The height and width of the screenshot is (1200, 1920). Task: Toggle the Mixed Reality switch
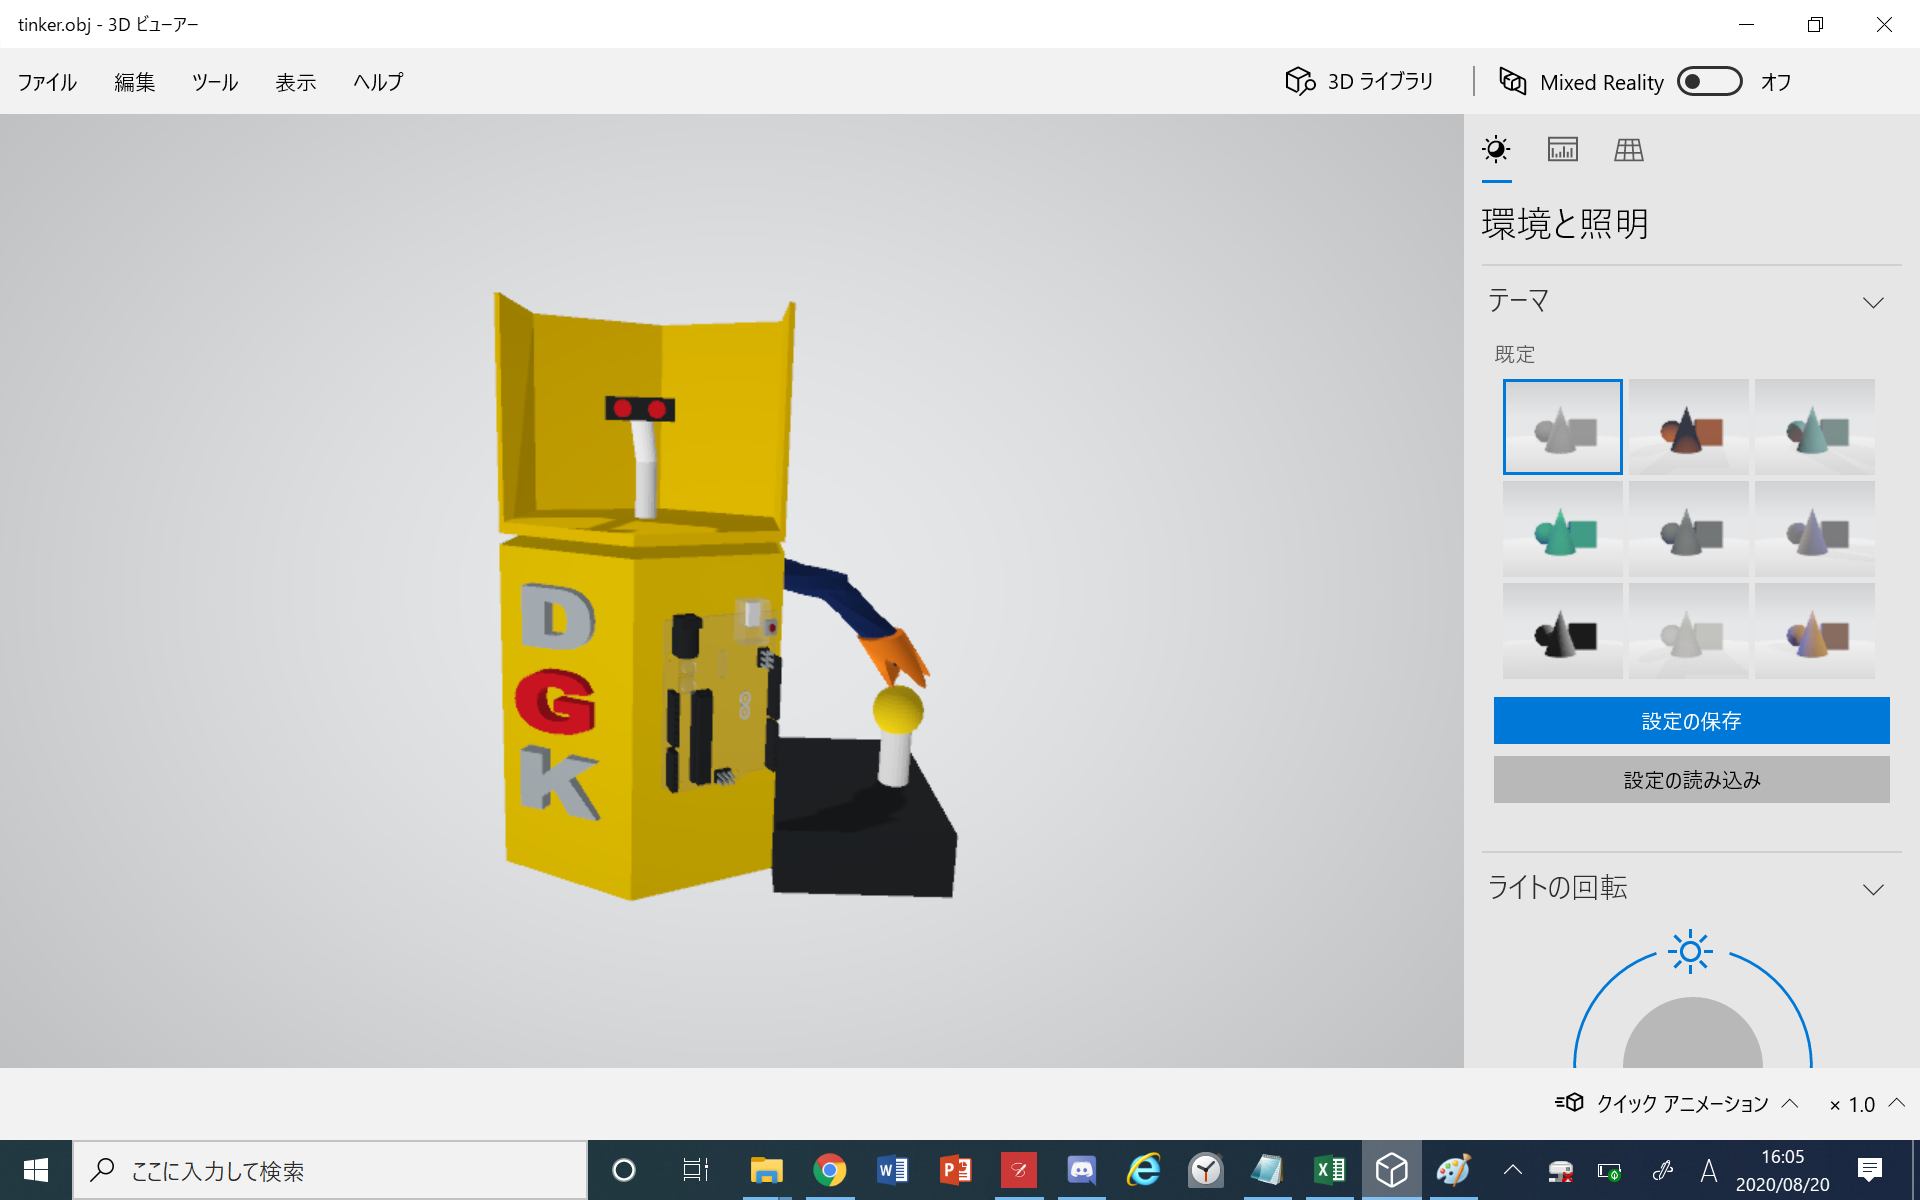tap(1709, 81)
